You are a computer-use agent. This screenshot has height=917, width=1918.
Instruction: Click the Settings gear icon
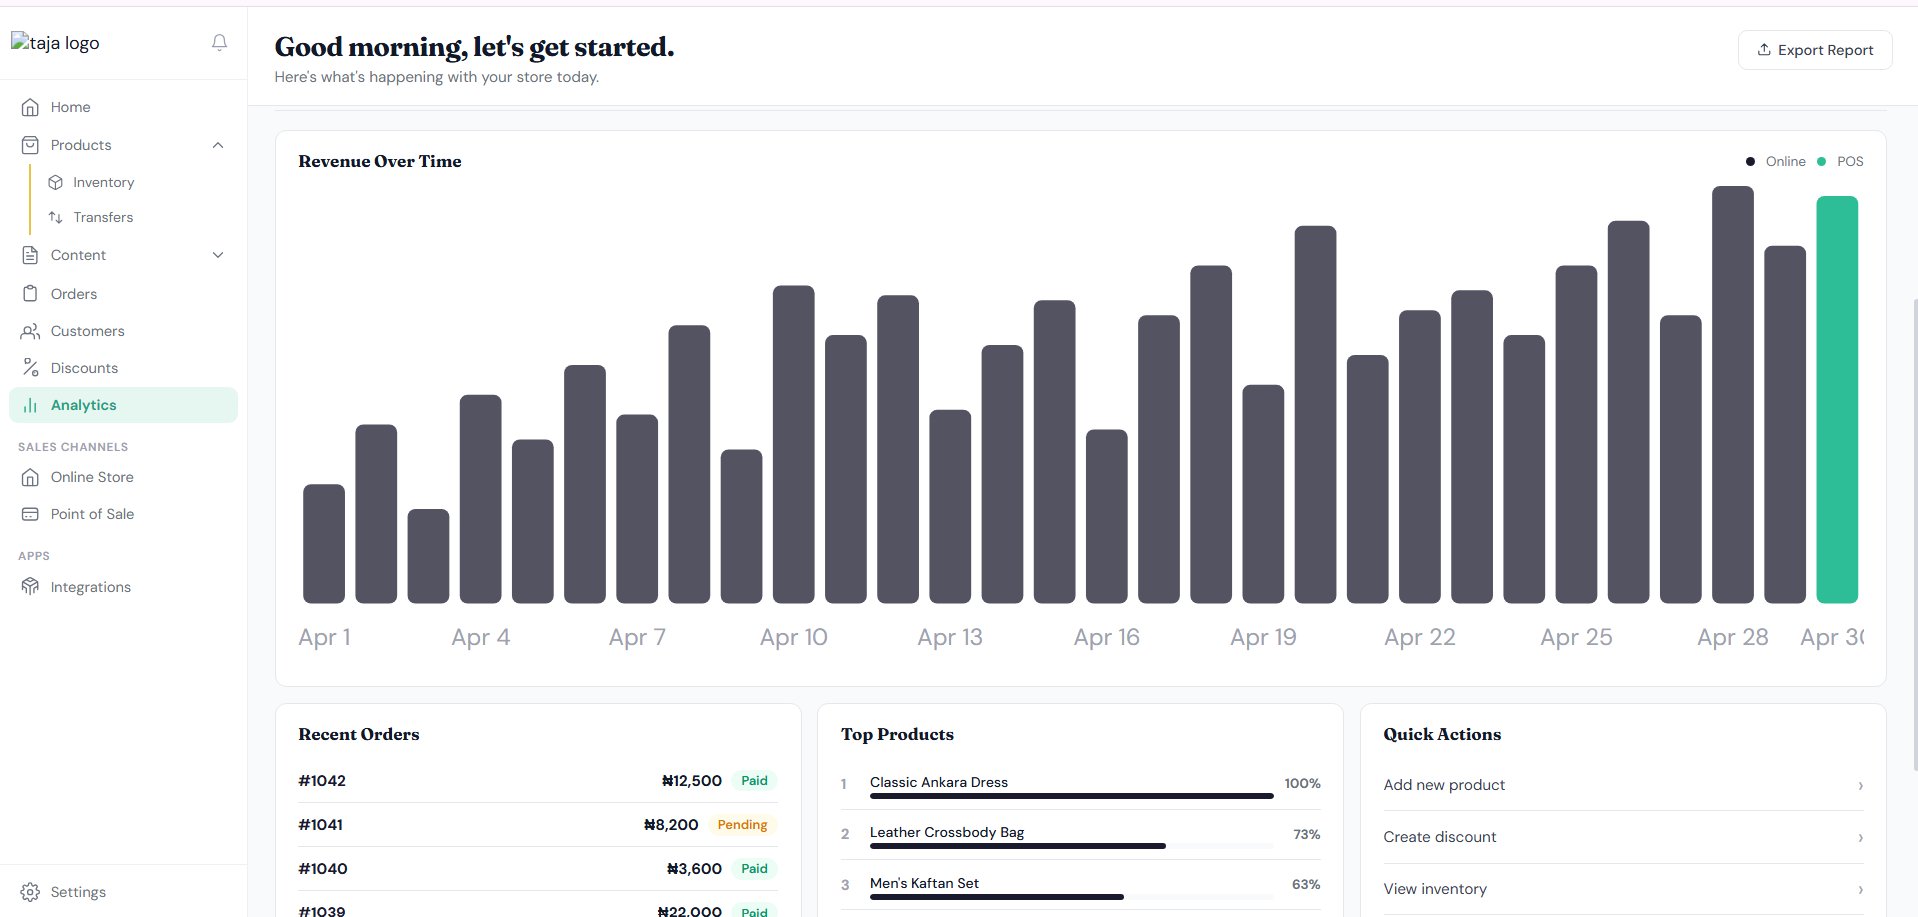(x=30, y=892)
